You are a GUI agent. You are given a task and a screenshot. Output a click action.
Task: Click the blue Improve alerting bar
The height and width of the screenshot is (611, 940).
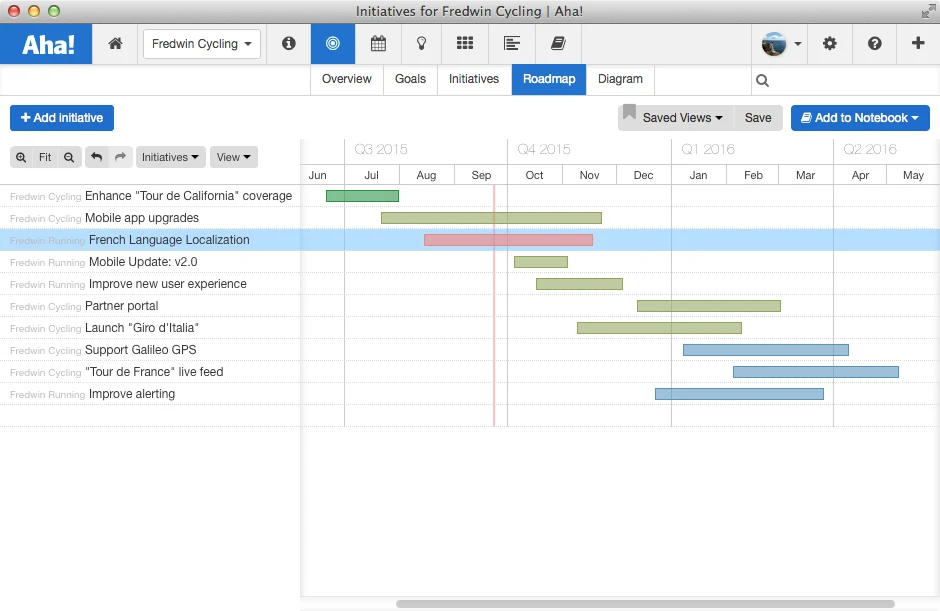click(739, 394)
